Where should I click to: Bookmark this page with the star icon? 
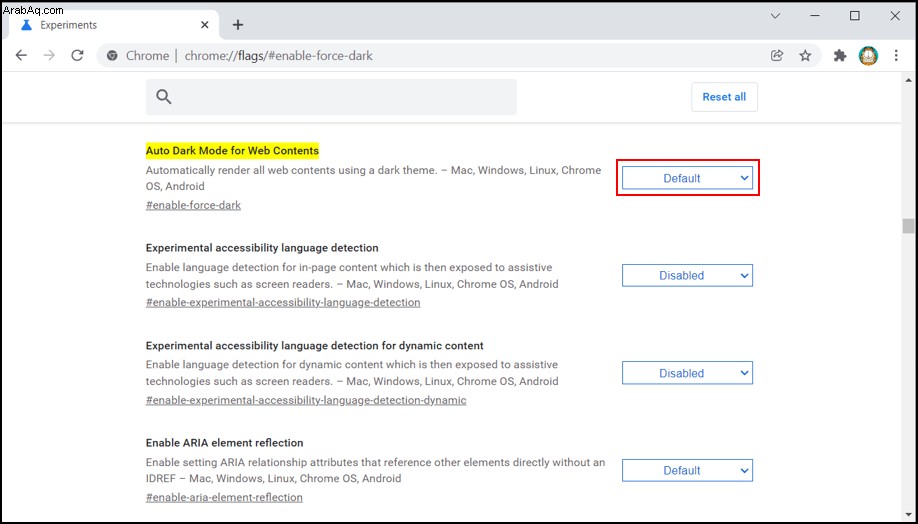tap(806, 56)
